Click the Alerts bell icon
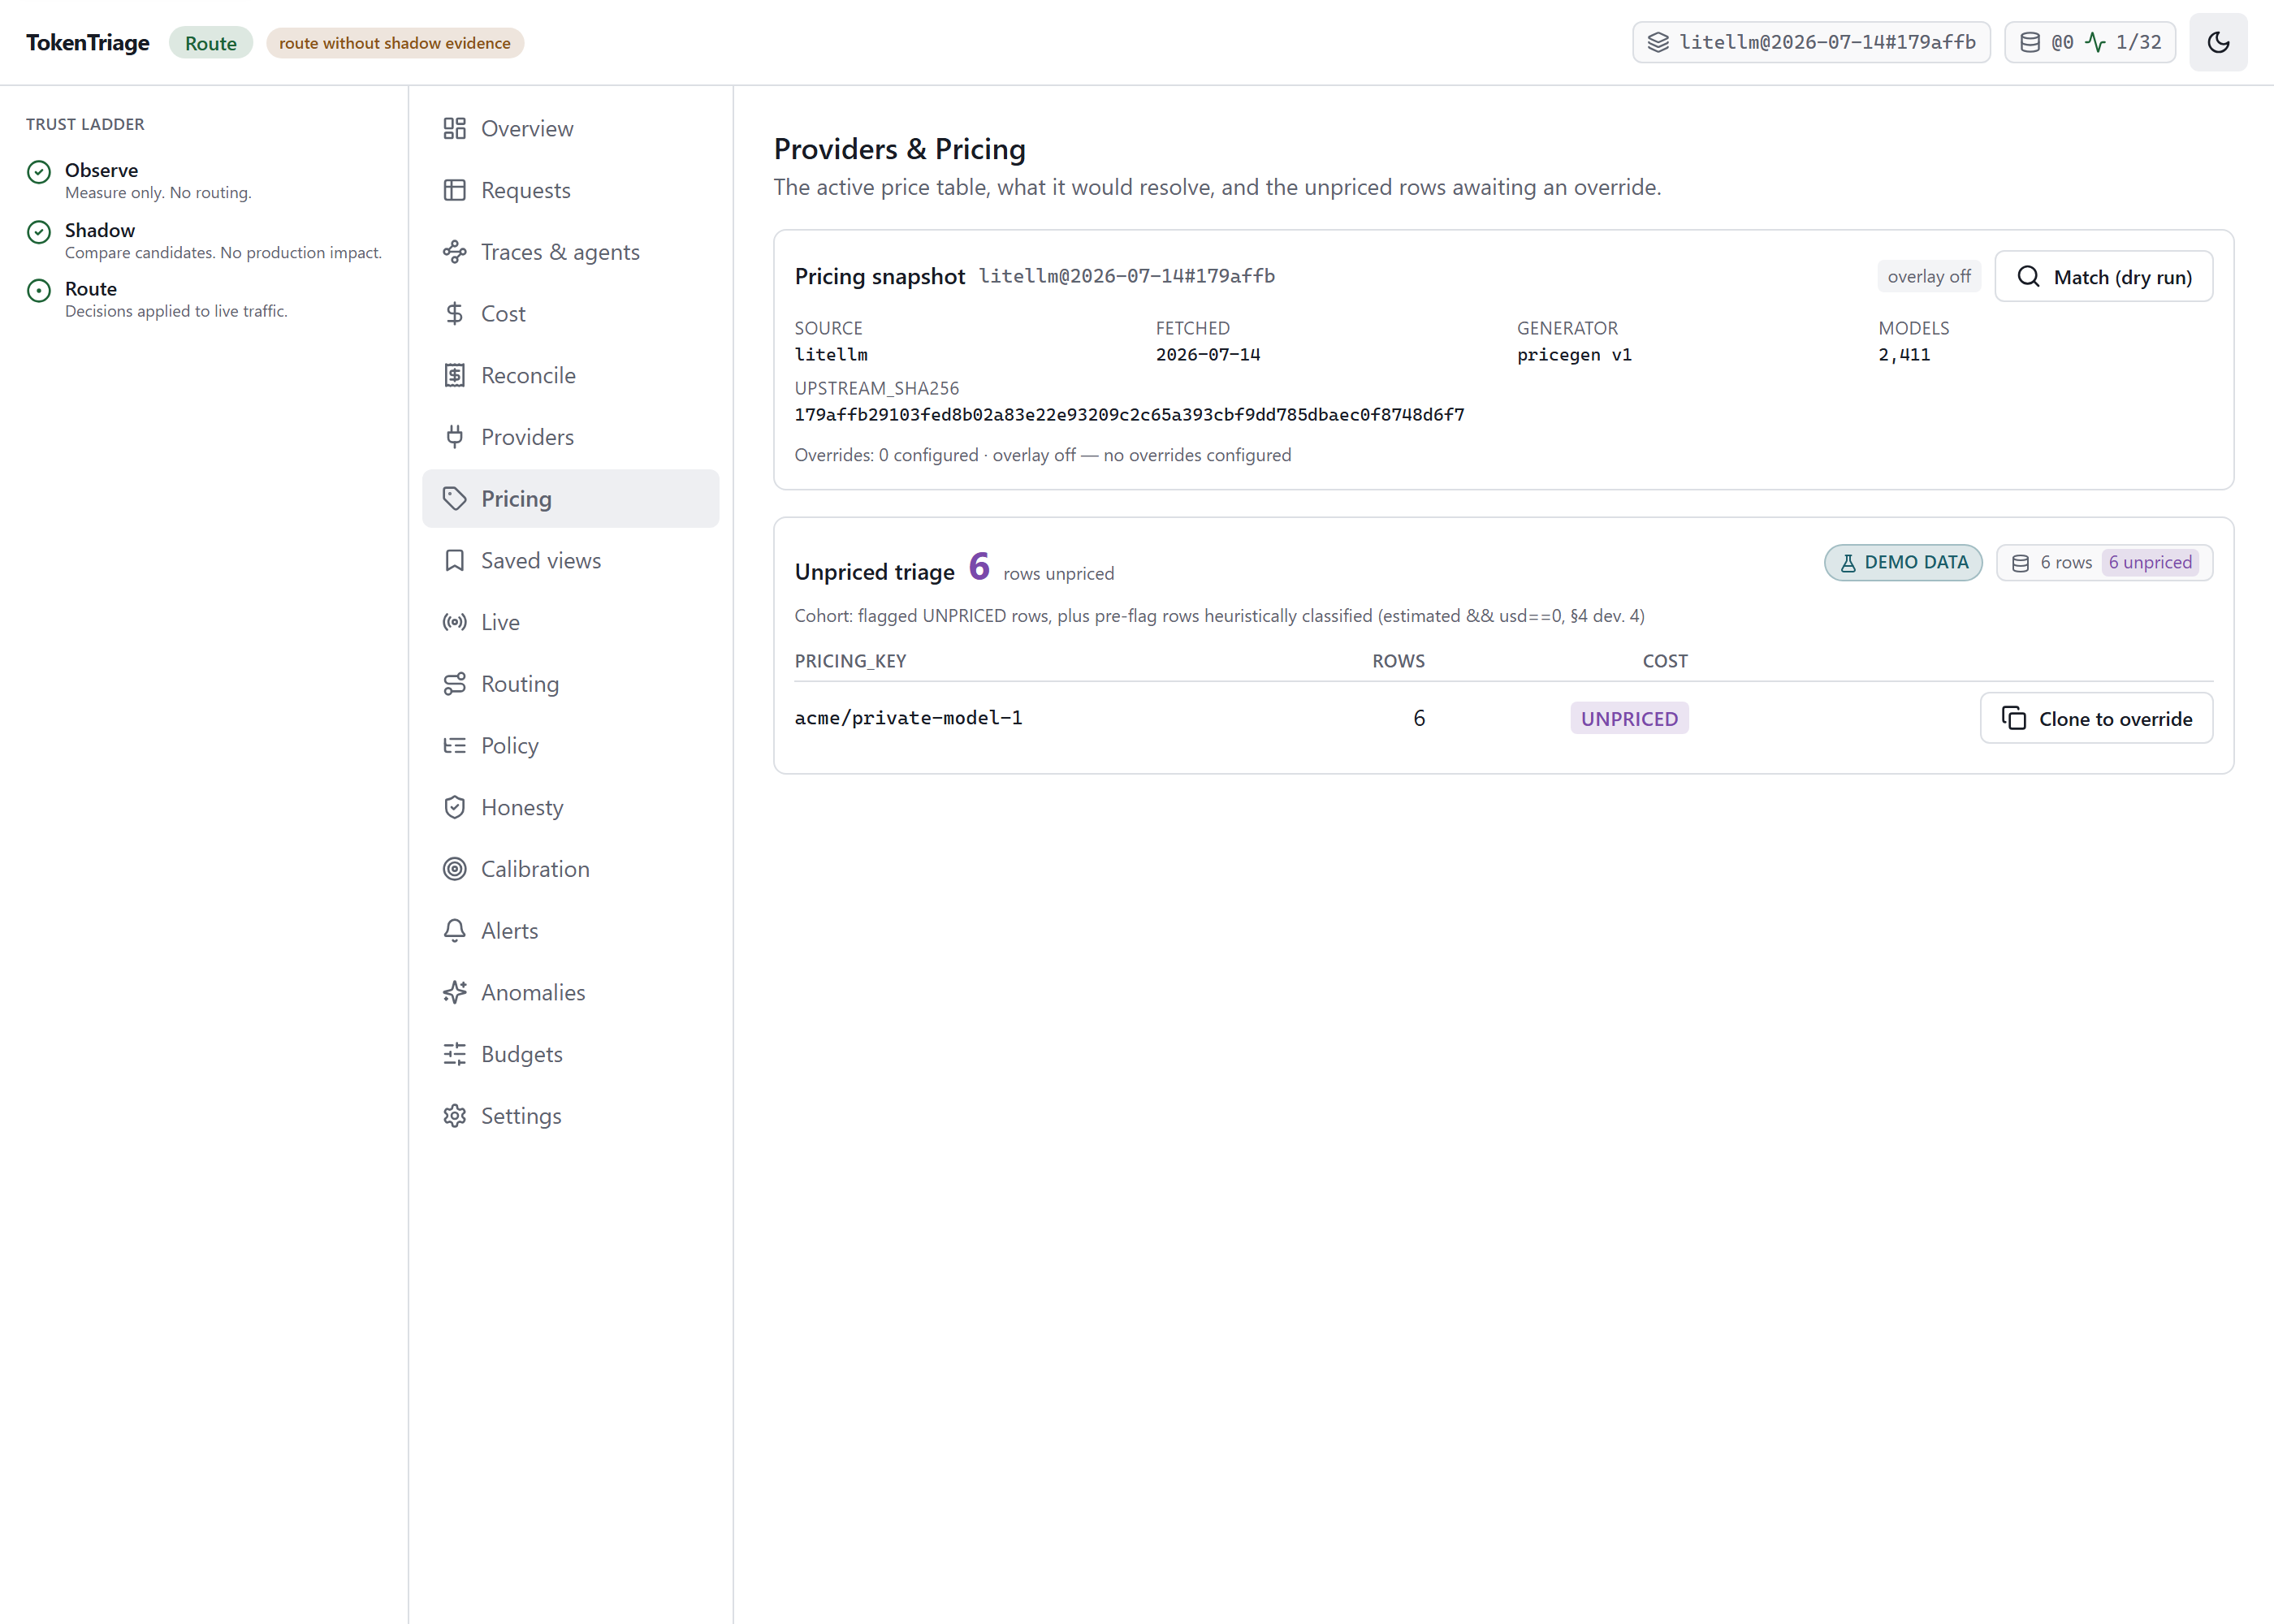This screenshot has height=1624, width=2274. [454, 931]
